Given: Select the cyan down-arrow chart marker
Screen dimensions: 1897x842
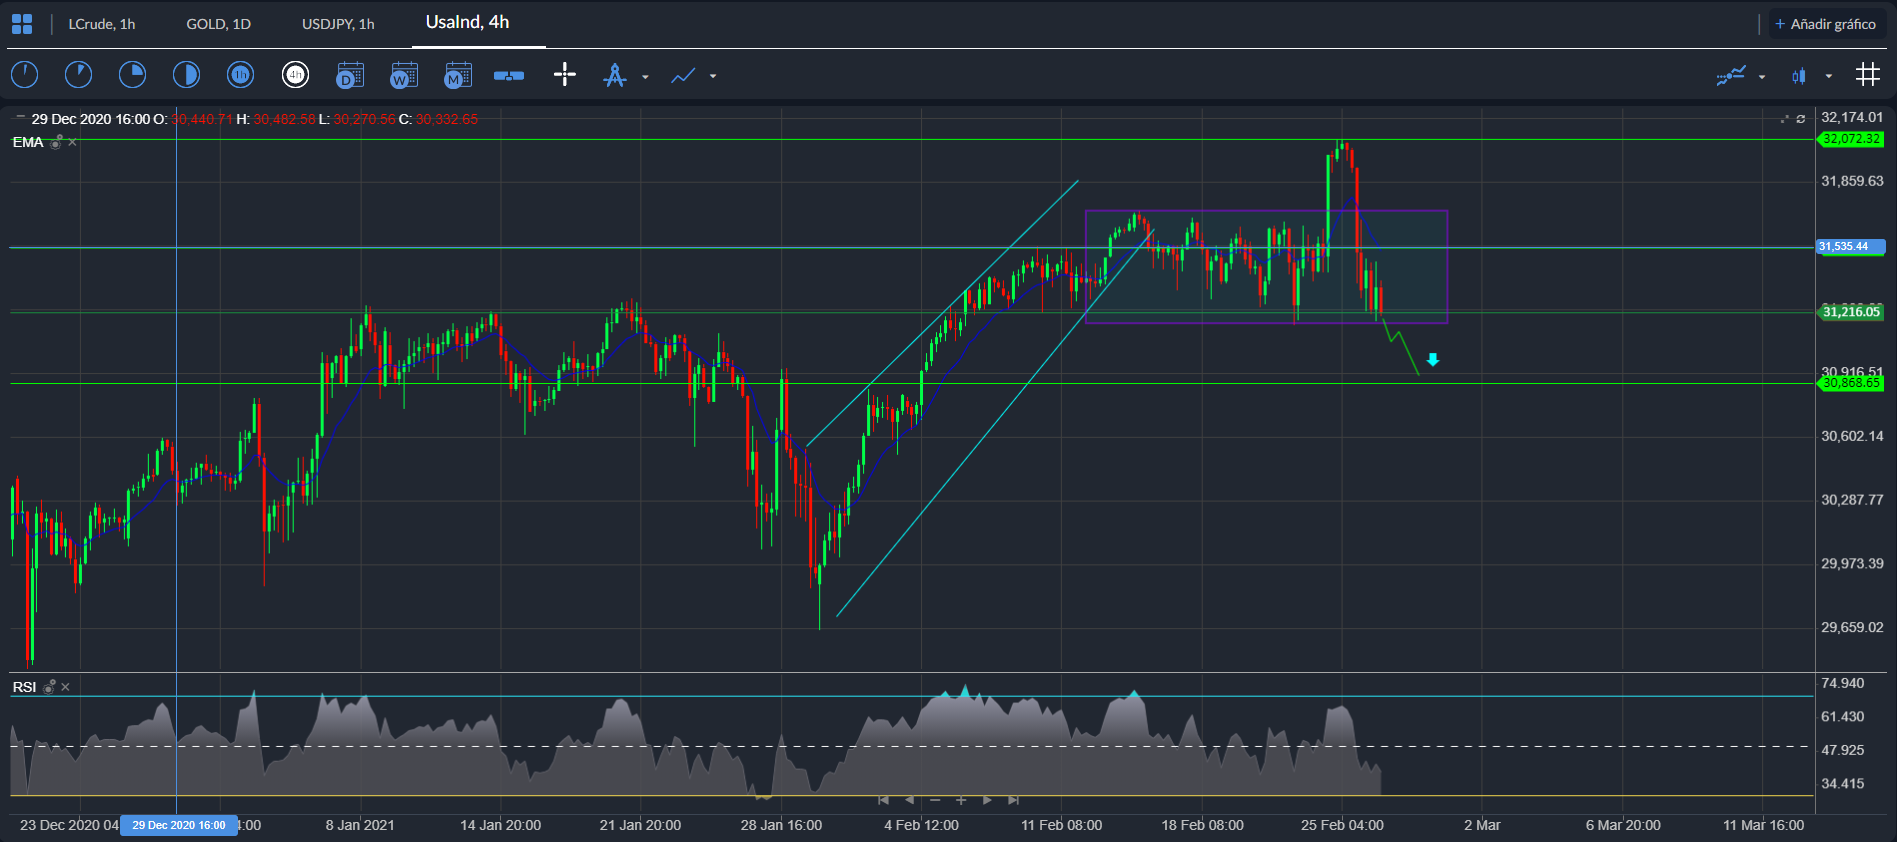Looking at the screenshot, I should (x=1433, y=360).
